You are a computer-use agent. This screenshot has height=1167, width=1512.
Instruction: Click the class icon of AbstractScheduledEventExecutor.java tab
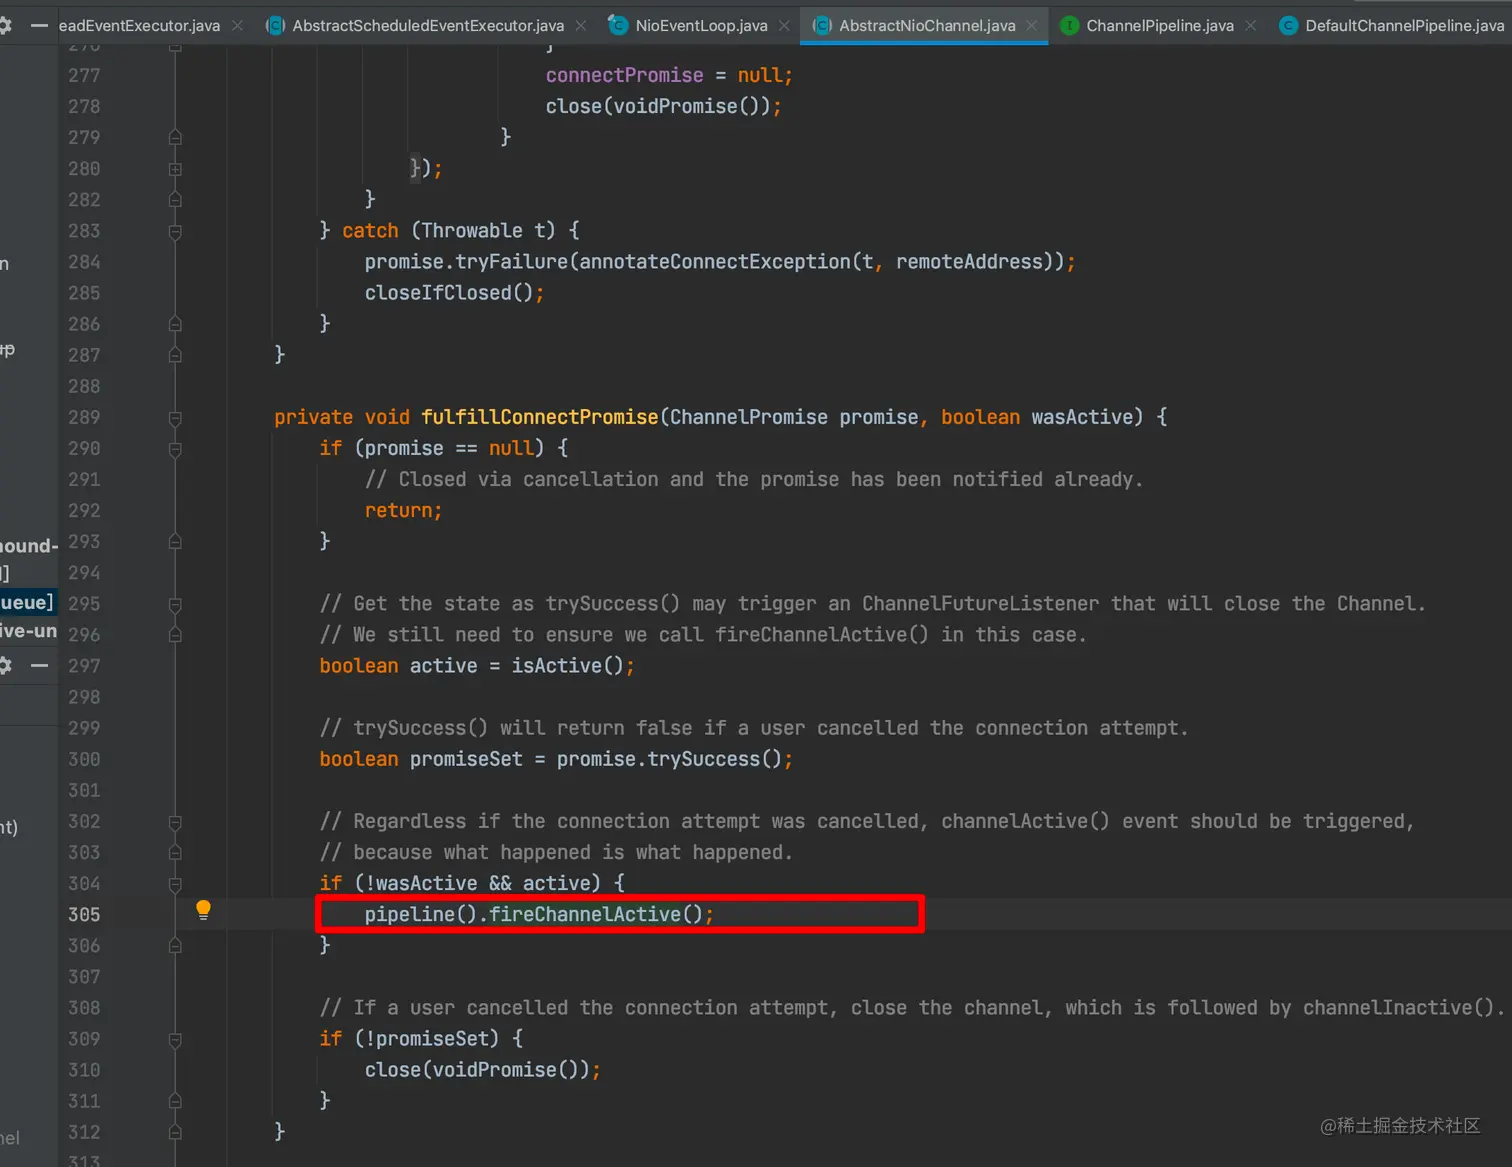pos(275,25)
